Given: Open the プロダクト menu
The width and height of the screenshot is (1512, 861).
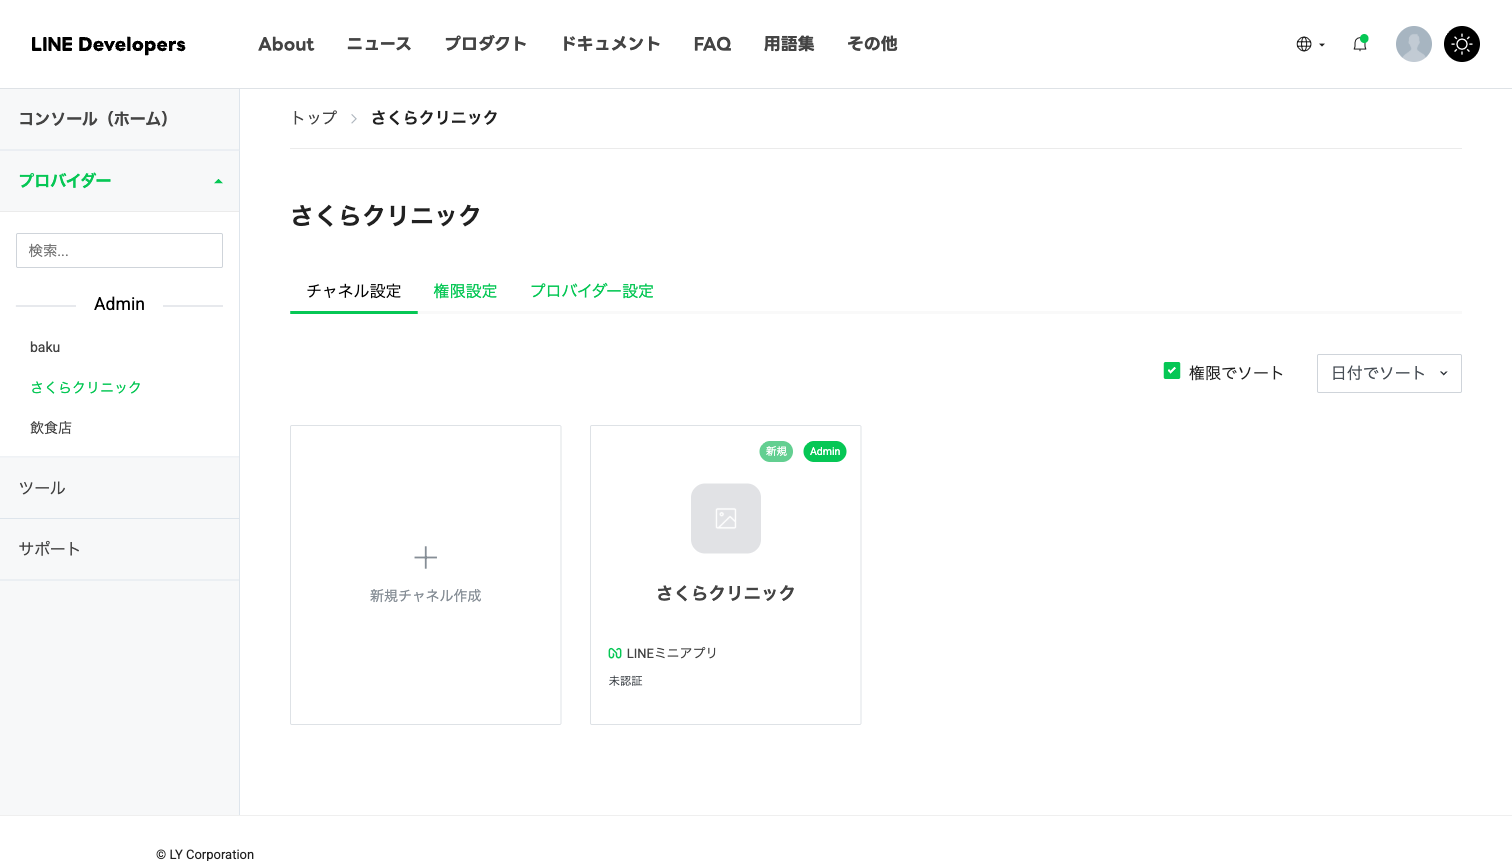Looking at the screenshot, I should [485, 44].
